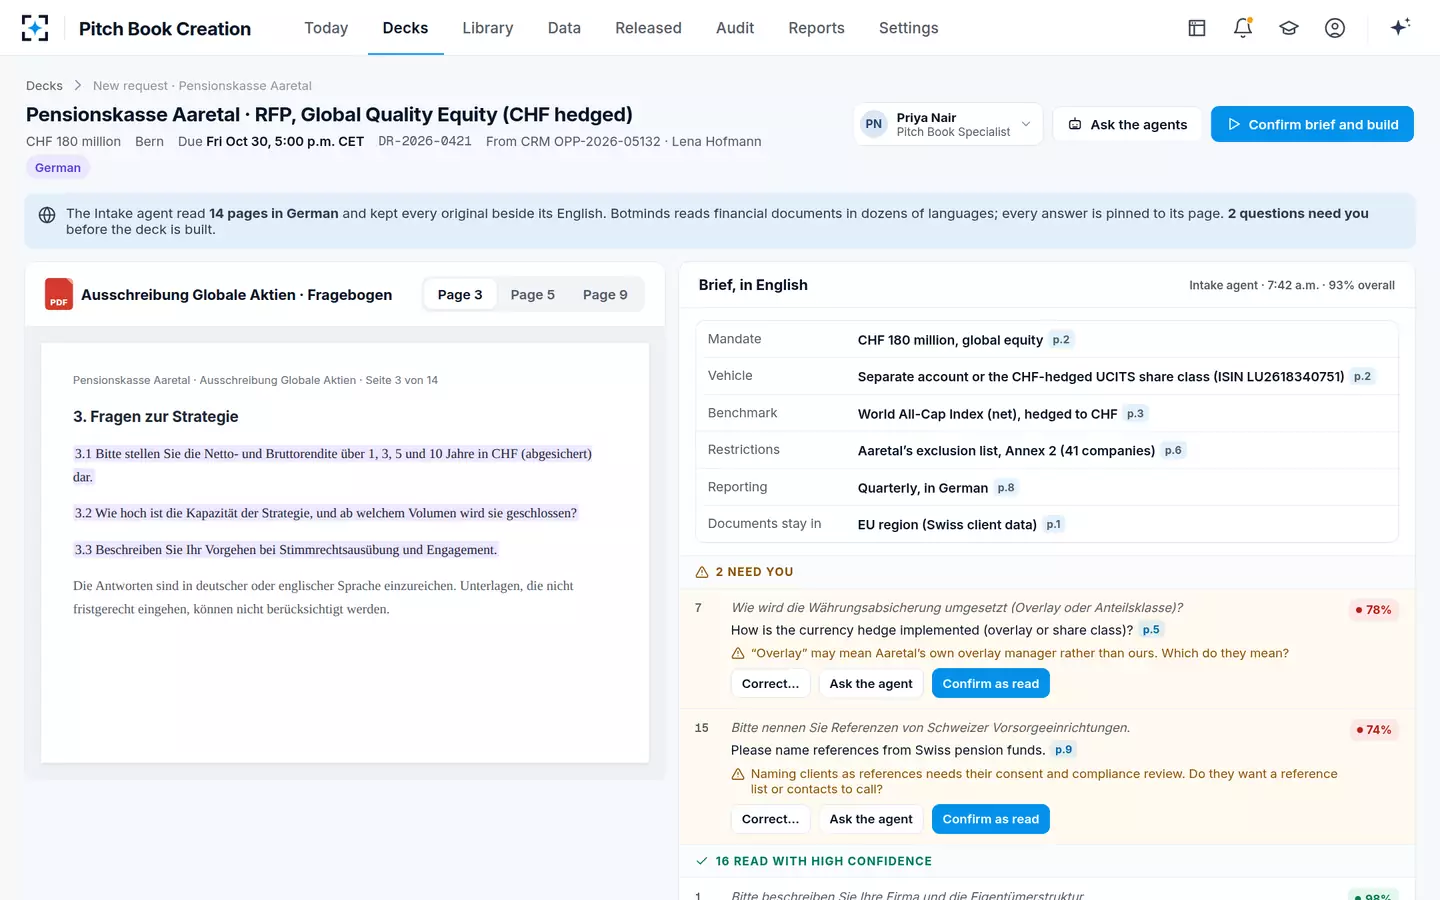The width and height of the screenshot is (1440, 900).
Task: Open the Audit tab
Action: coord(735,28)
